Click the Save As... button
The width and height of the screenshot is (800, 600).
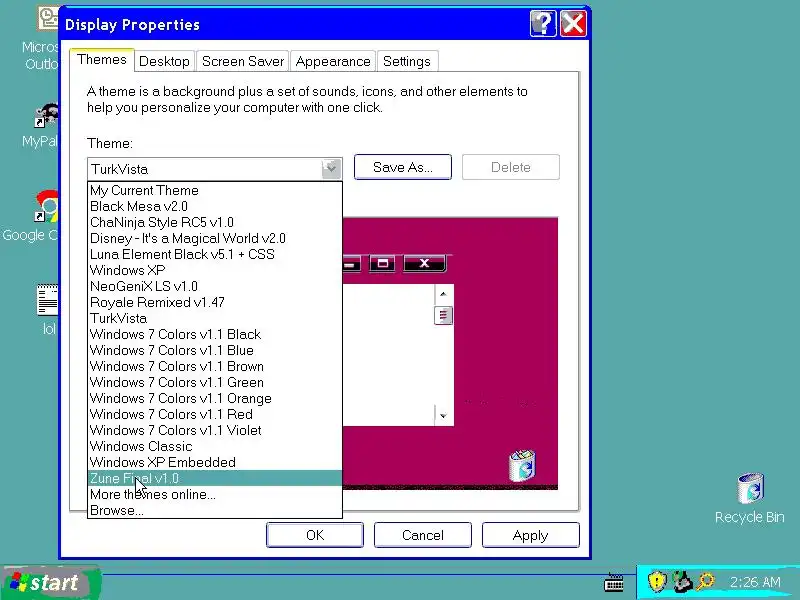pos(403,167)
